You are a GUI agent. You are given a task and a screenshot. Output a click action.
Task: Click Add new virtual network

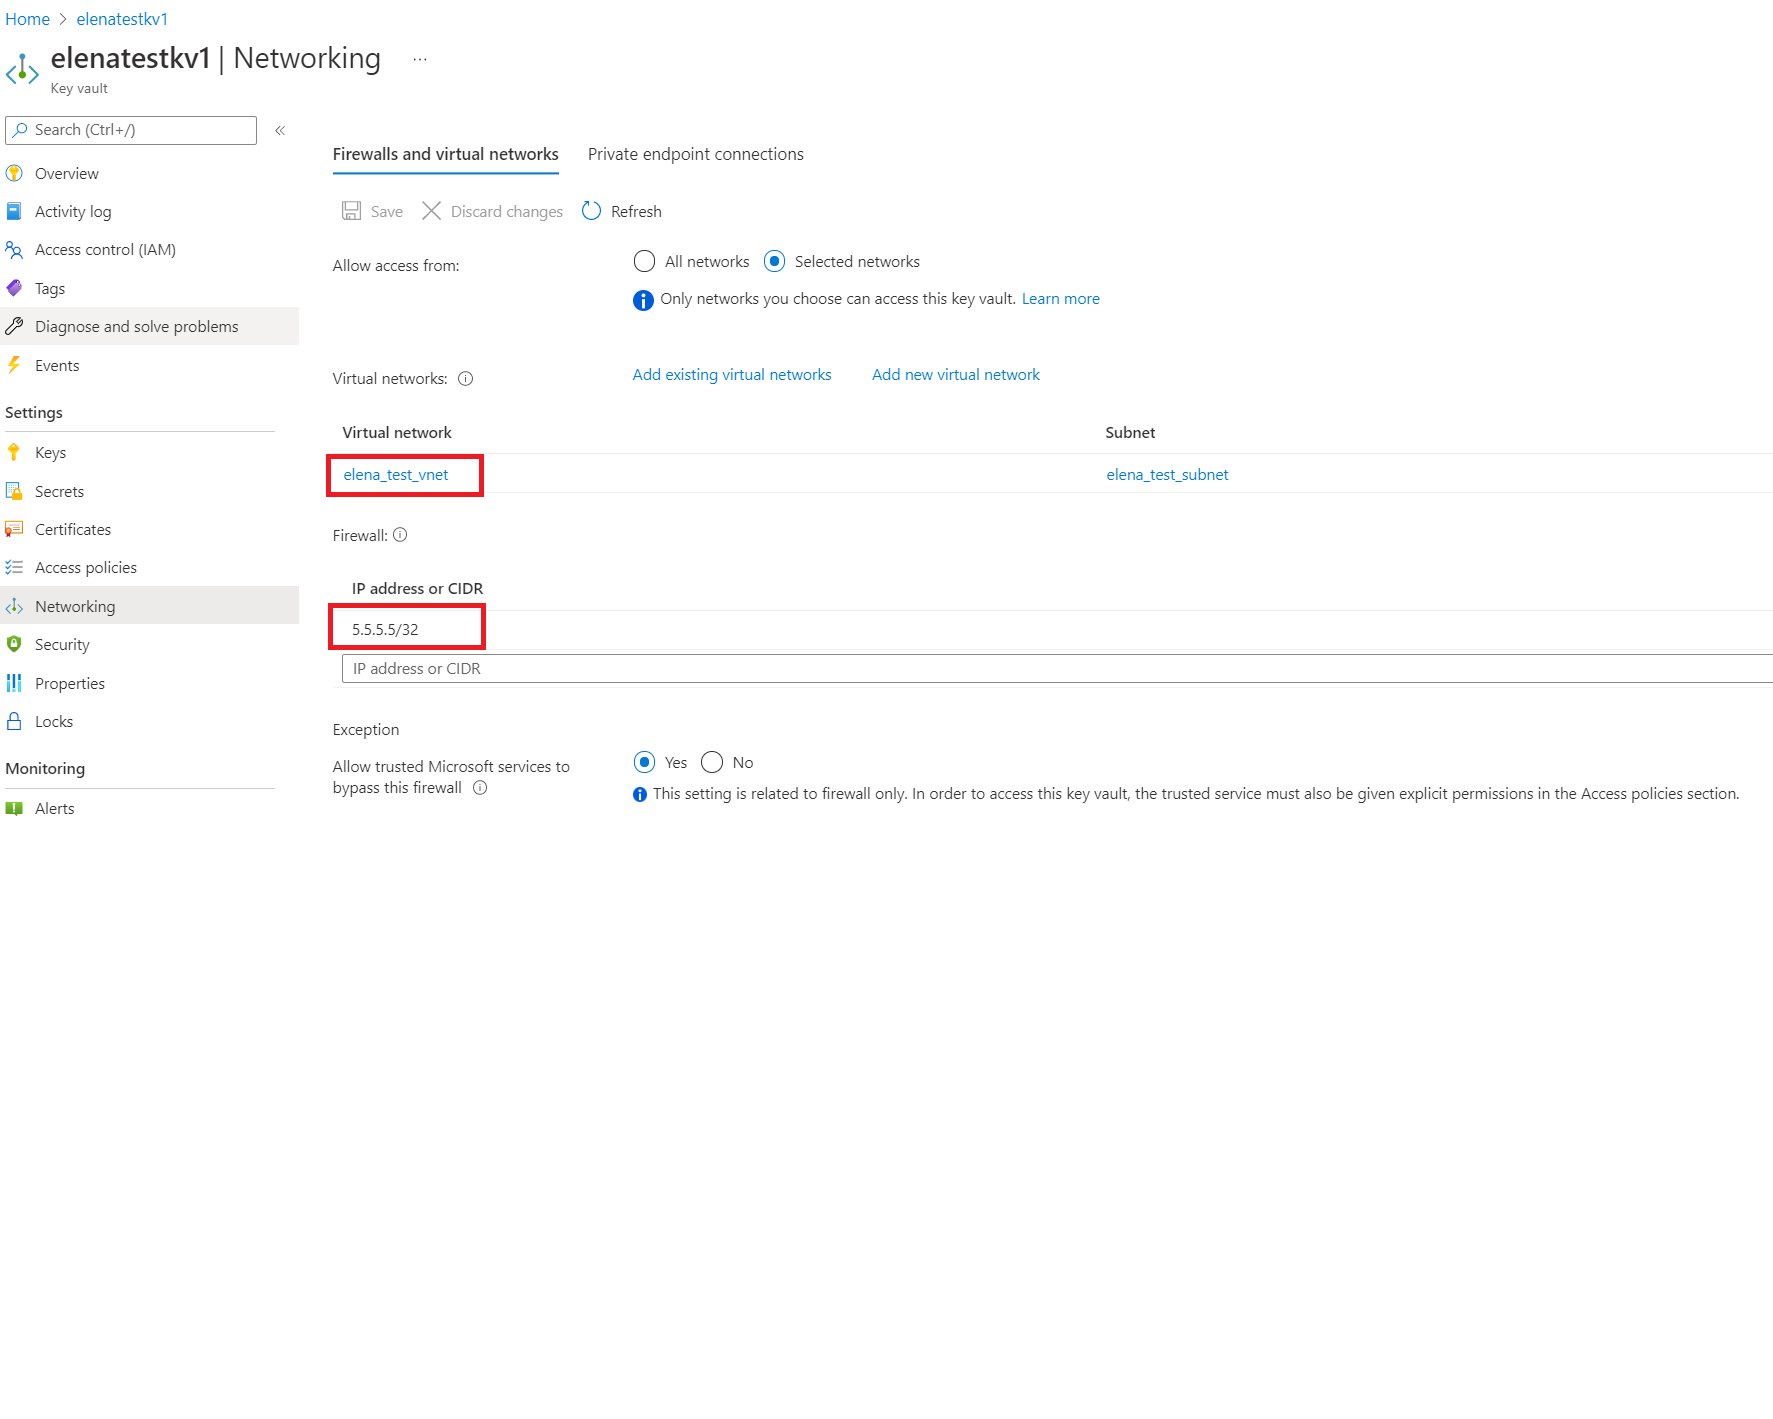tap(956, 374)
